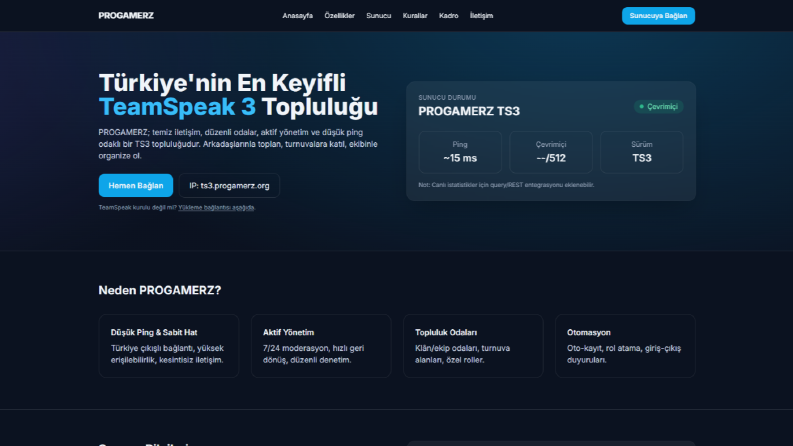This screenshot has height=446, width=793.
Task: Go to Özellikler section
Action: tap(339, 16)
